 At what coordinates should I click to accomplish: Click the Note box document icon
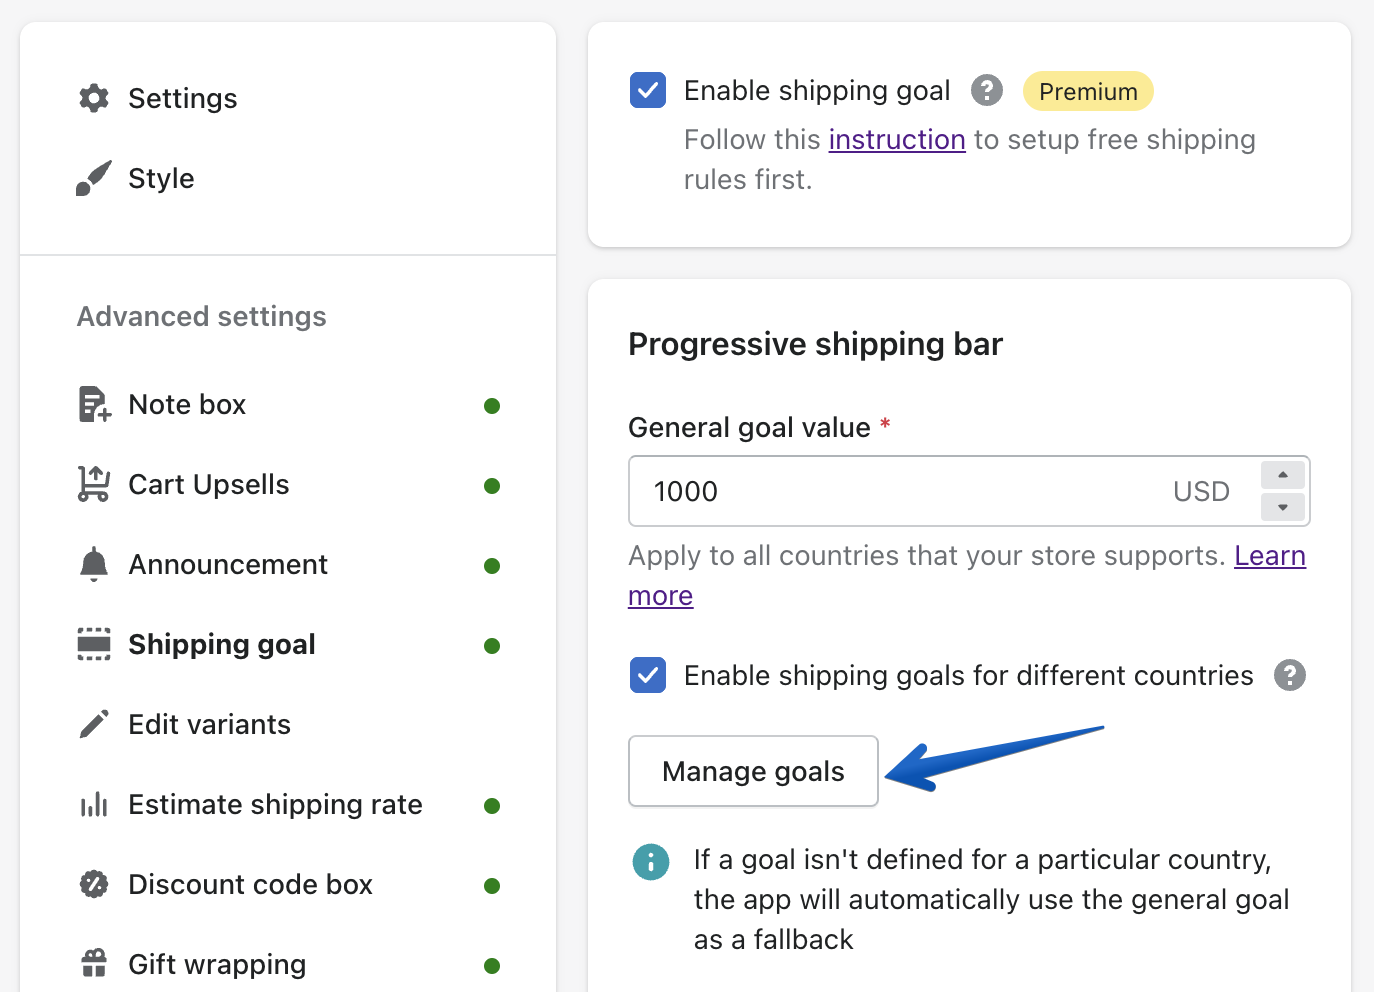click(x=94, y=405)
